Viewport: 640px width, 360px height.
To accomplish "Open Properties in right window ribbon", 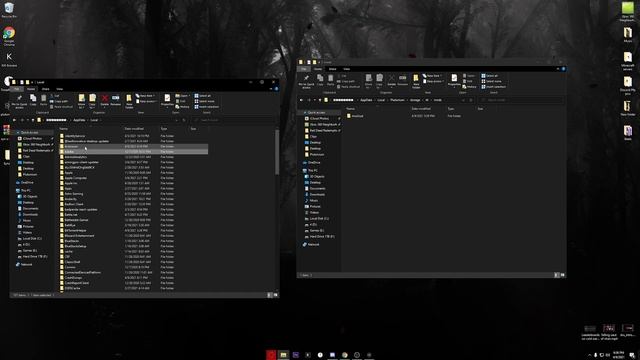I will click(454, 80).
